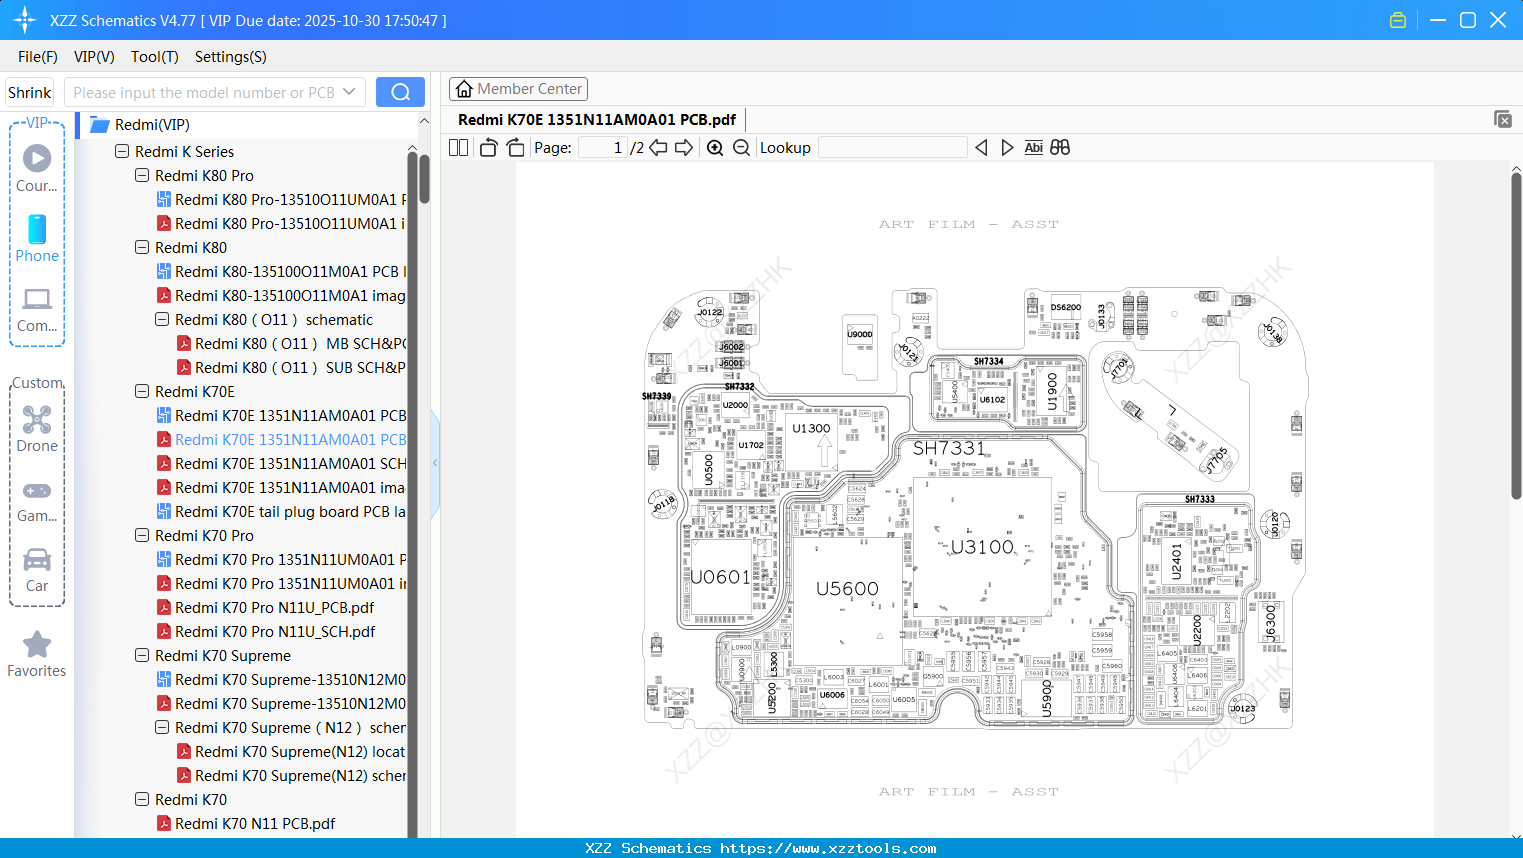
Task: Open the Tool(T) menu
Action: coord(155,56)
